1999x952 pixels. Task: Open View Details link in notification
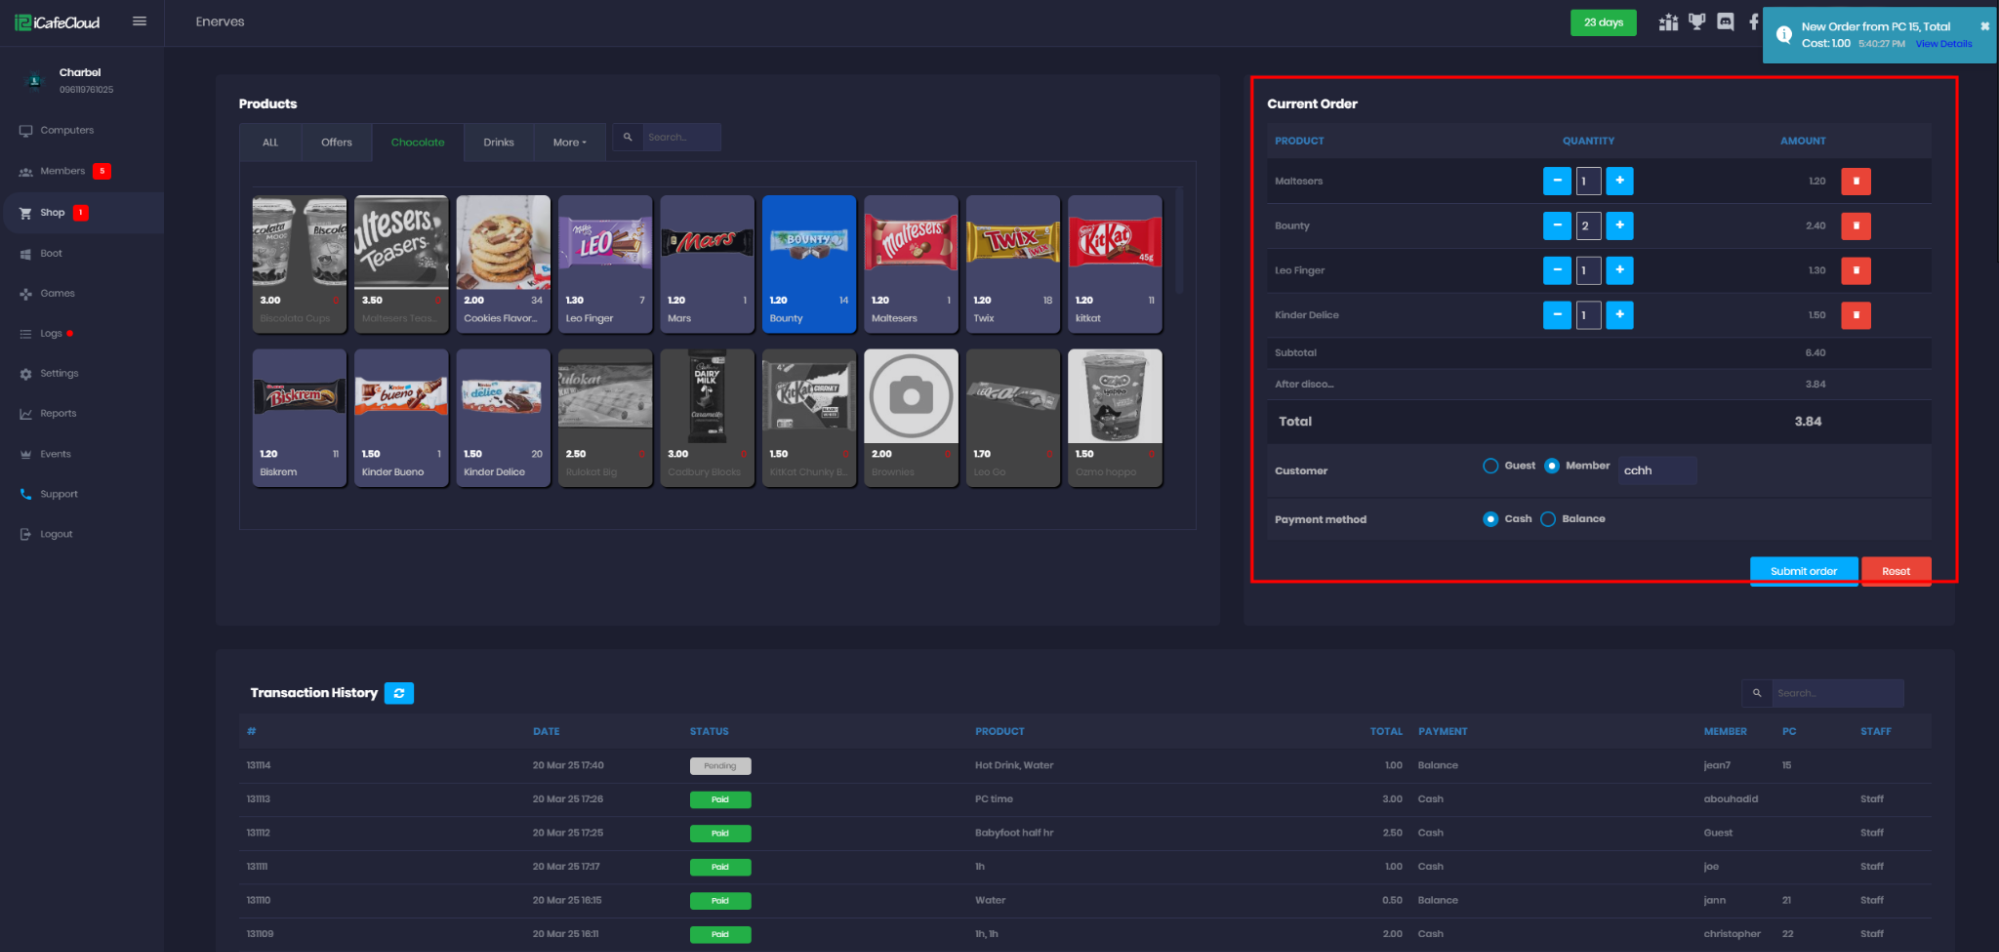(x=1943, y=44)
